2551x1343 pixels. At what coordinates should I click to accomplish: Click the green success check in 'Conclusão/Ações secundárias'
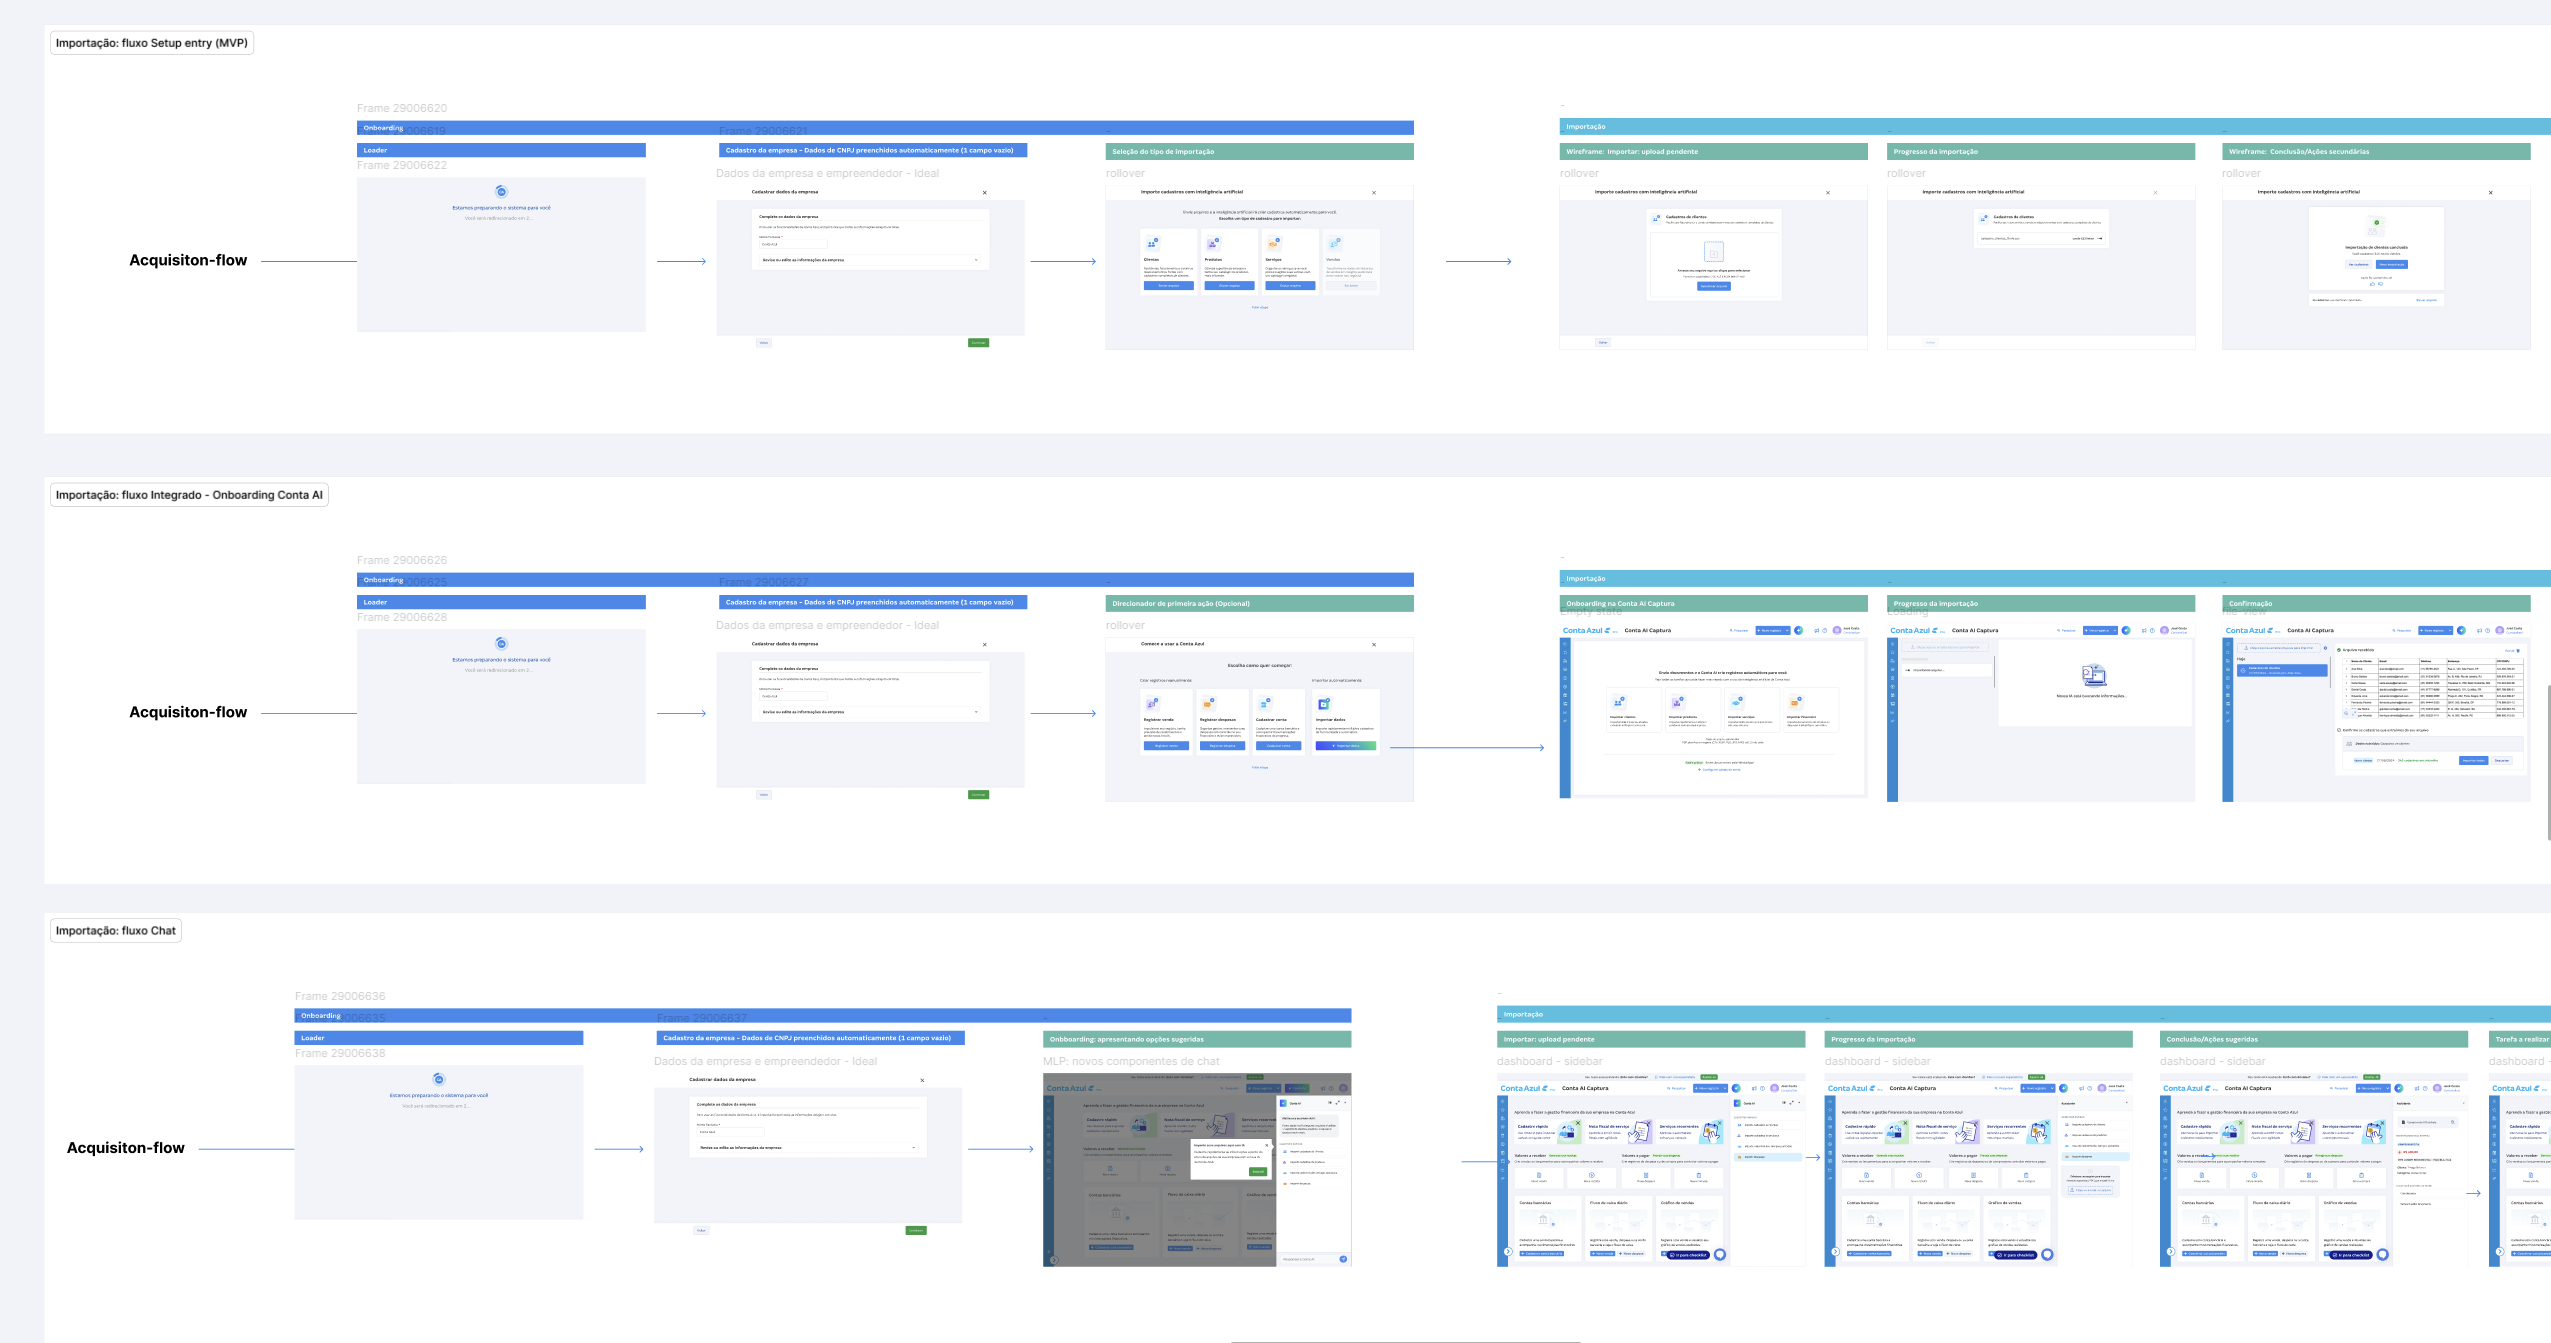pos(2376,223)
